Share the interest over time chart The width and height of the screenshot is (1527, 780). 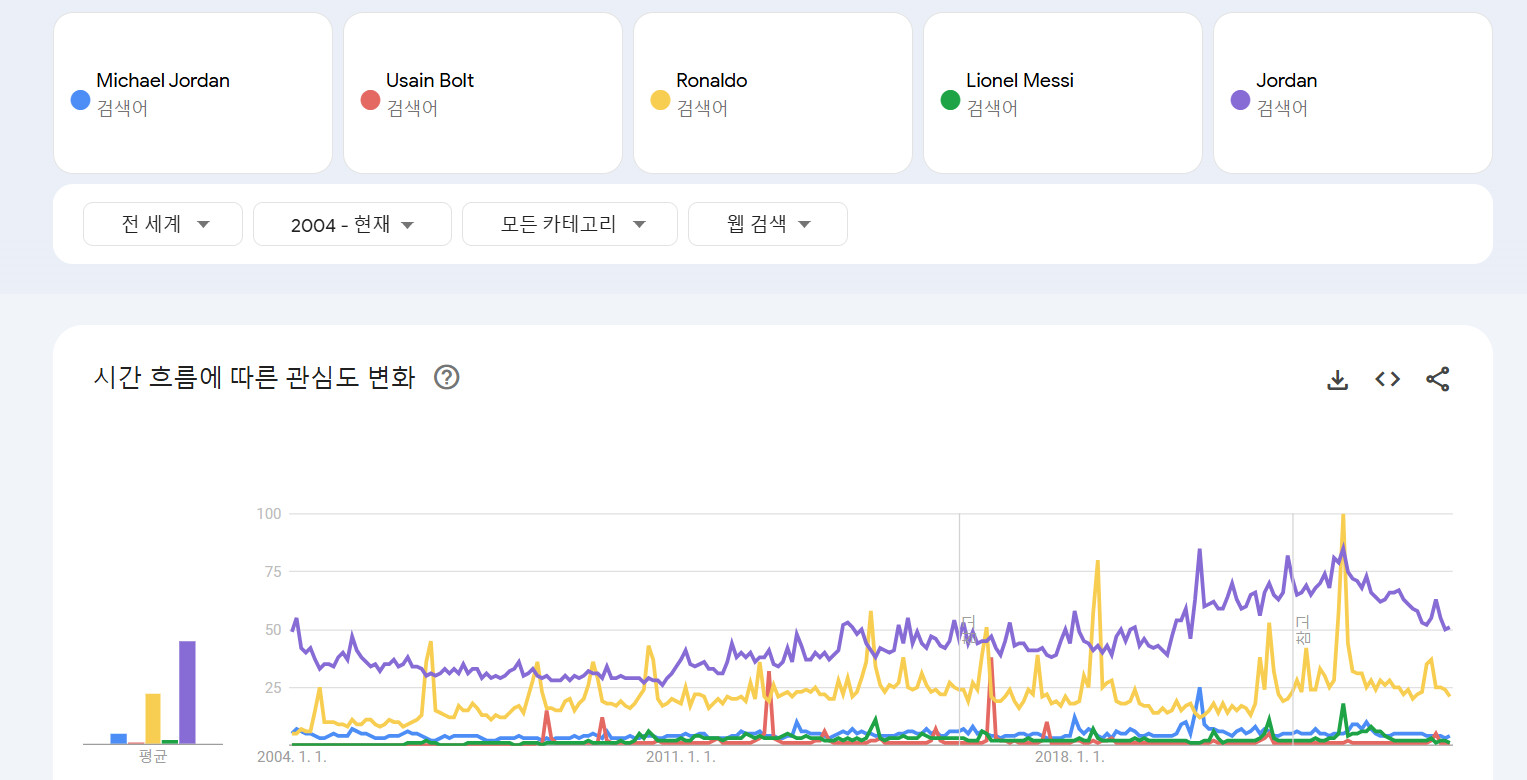1437,379
